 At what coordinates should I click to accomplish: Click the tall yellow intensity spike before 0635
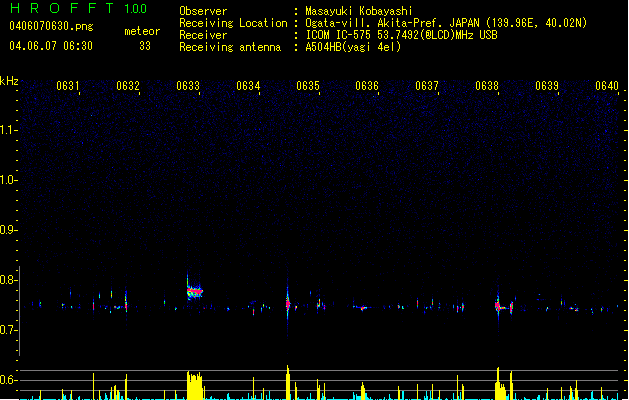click(x=288, y=382)
